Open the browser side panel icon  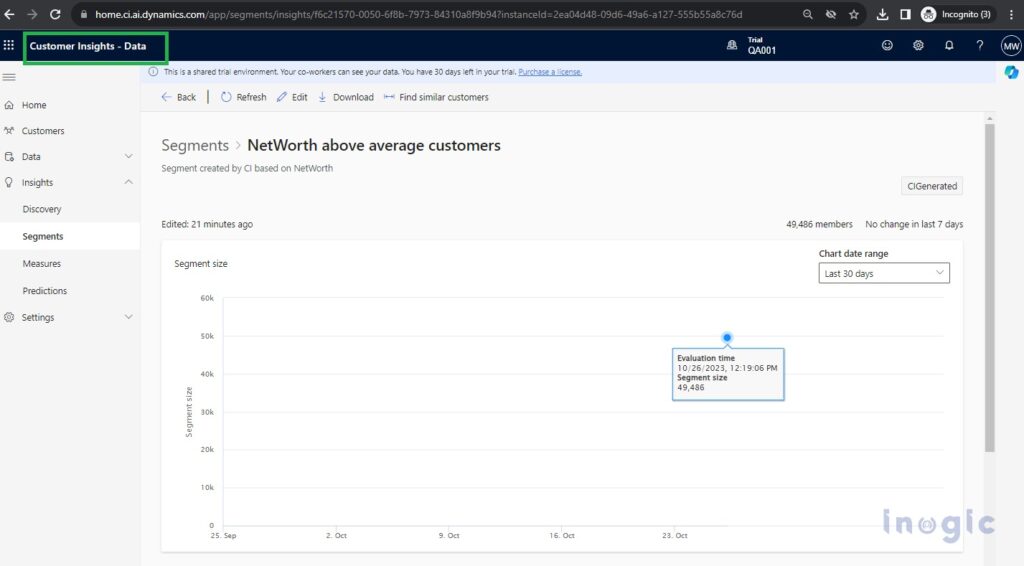905,14
